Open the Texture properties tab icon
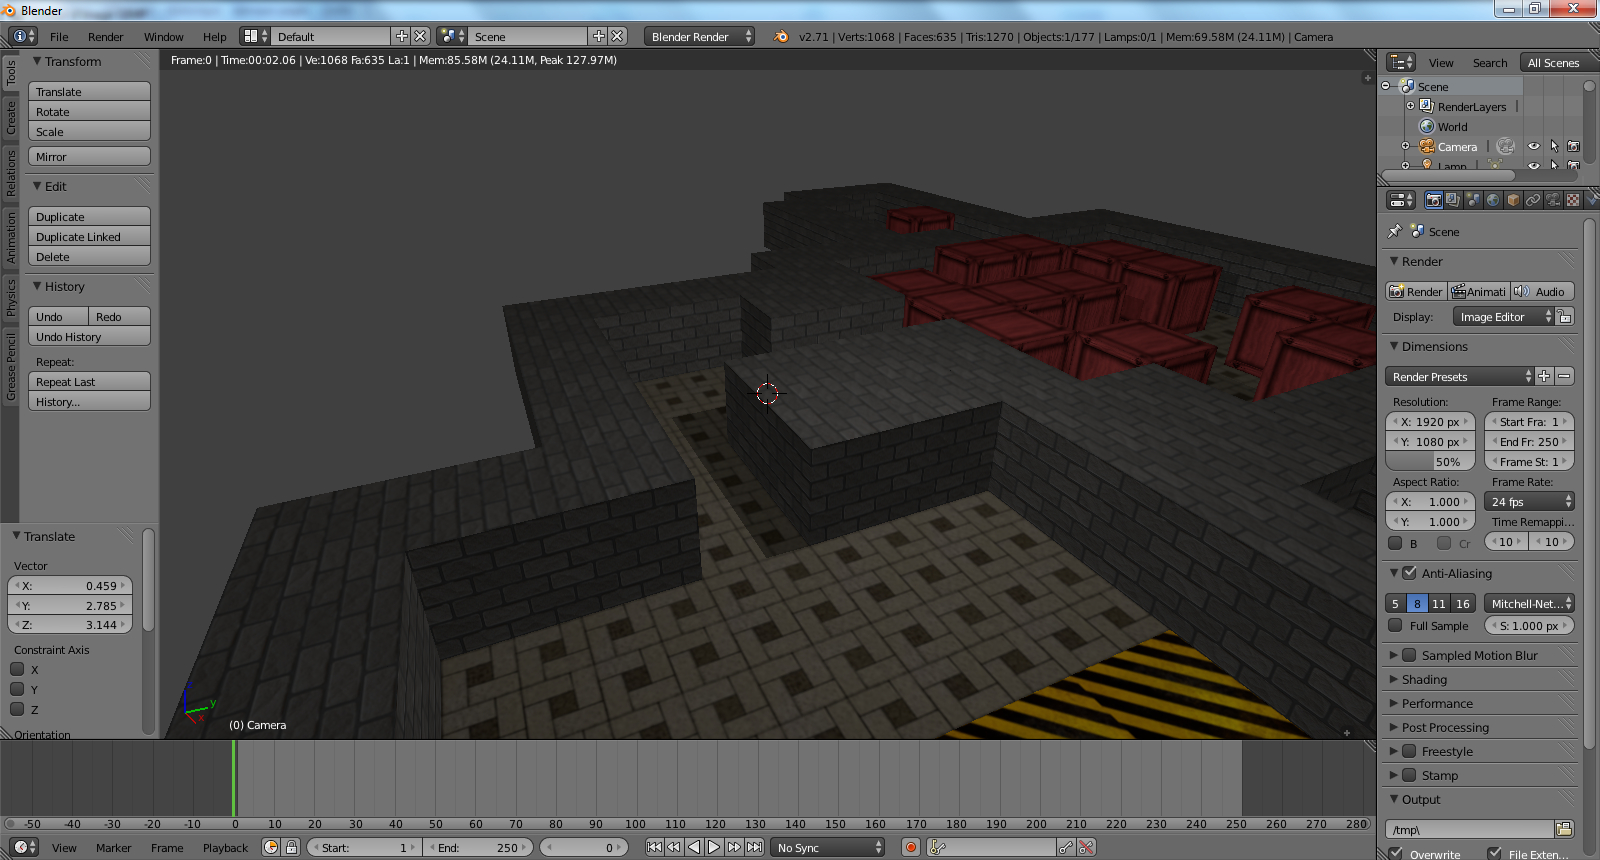The width and height of the screenshot is (1600, 860). [x=1573, y=200]
